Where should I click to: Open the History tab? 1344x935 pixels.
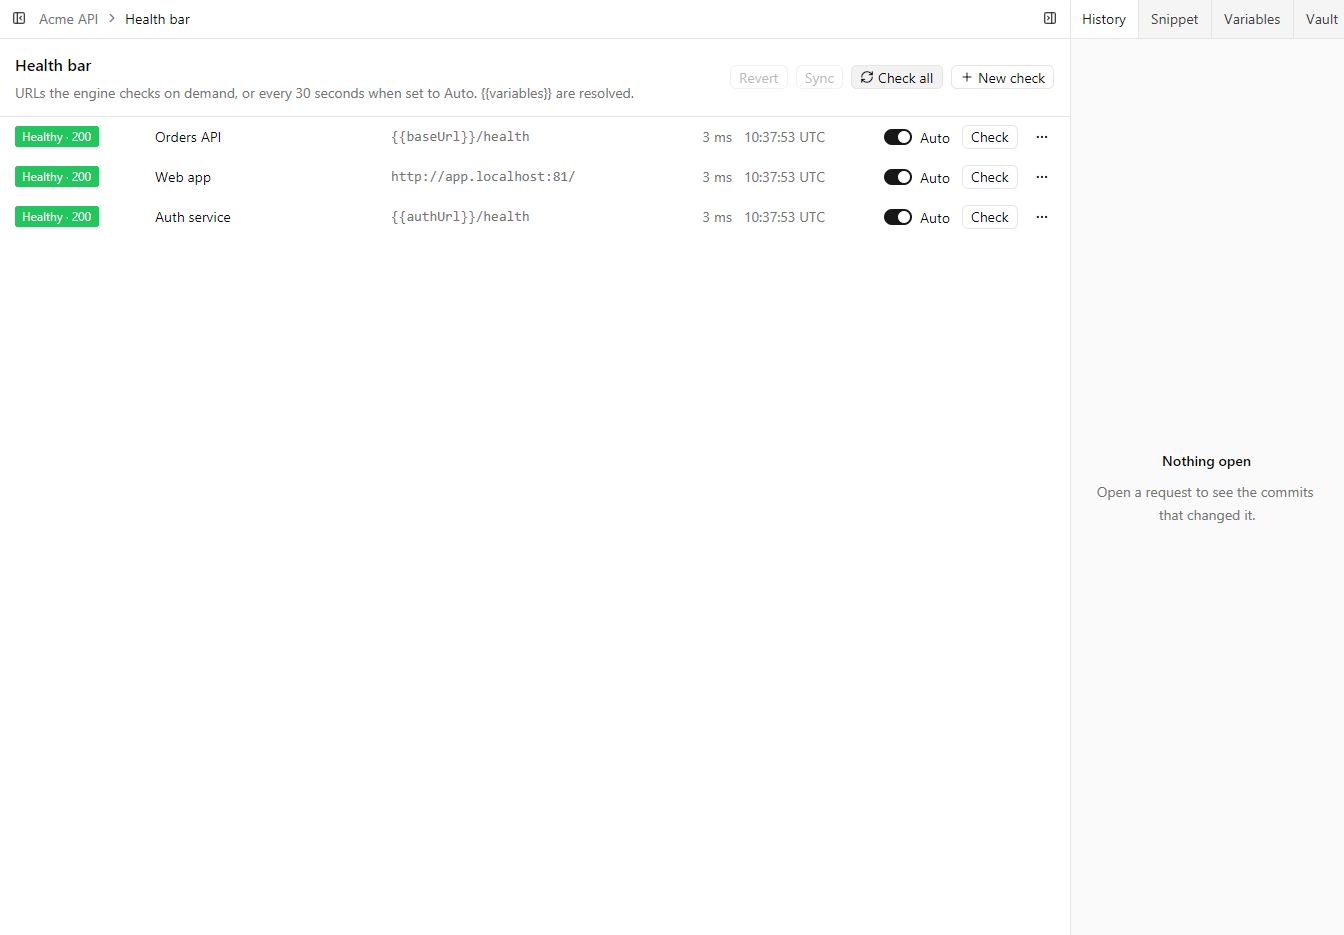(x=1104, y=19)
